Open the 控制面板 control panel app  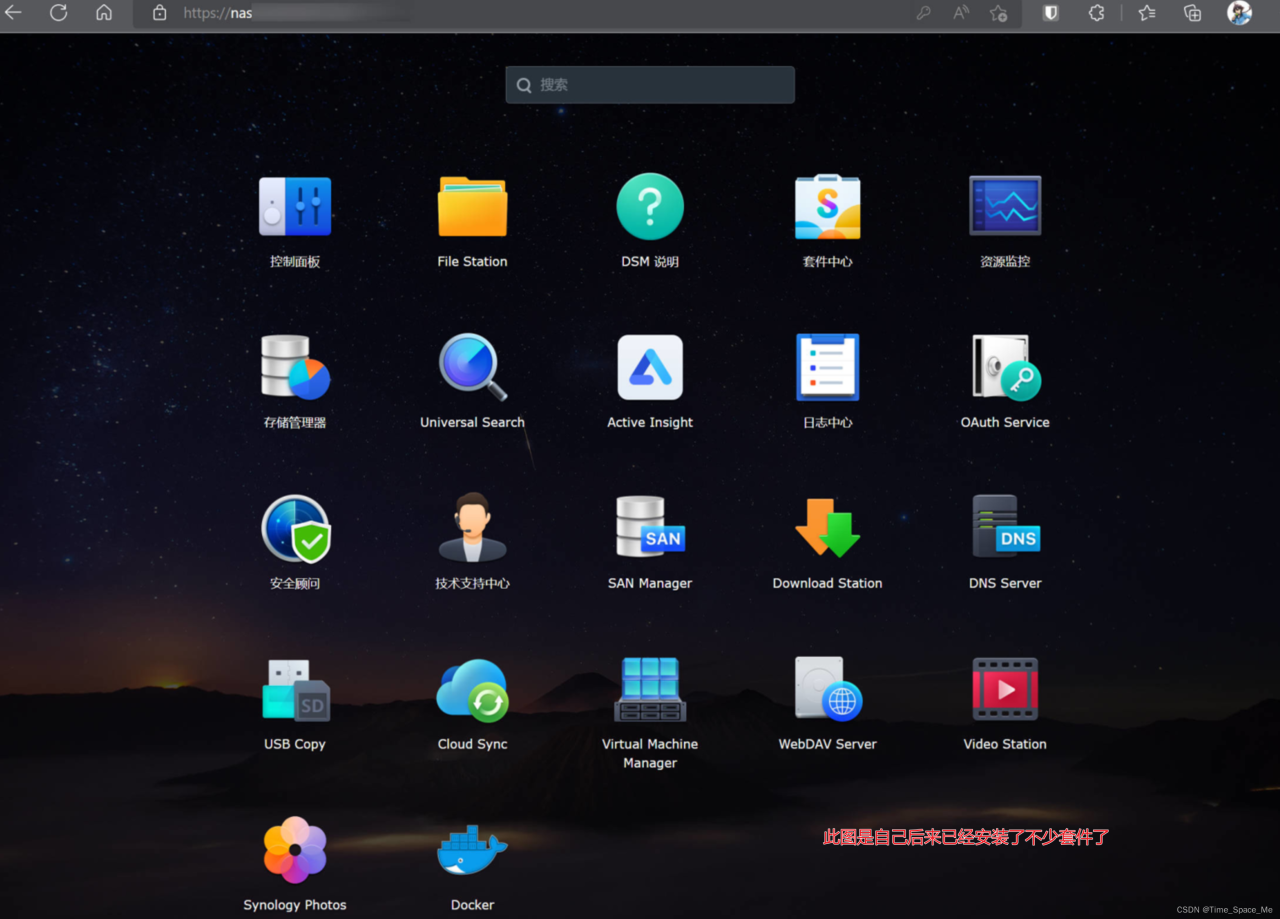(295, 207)
